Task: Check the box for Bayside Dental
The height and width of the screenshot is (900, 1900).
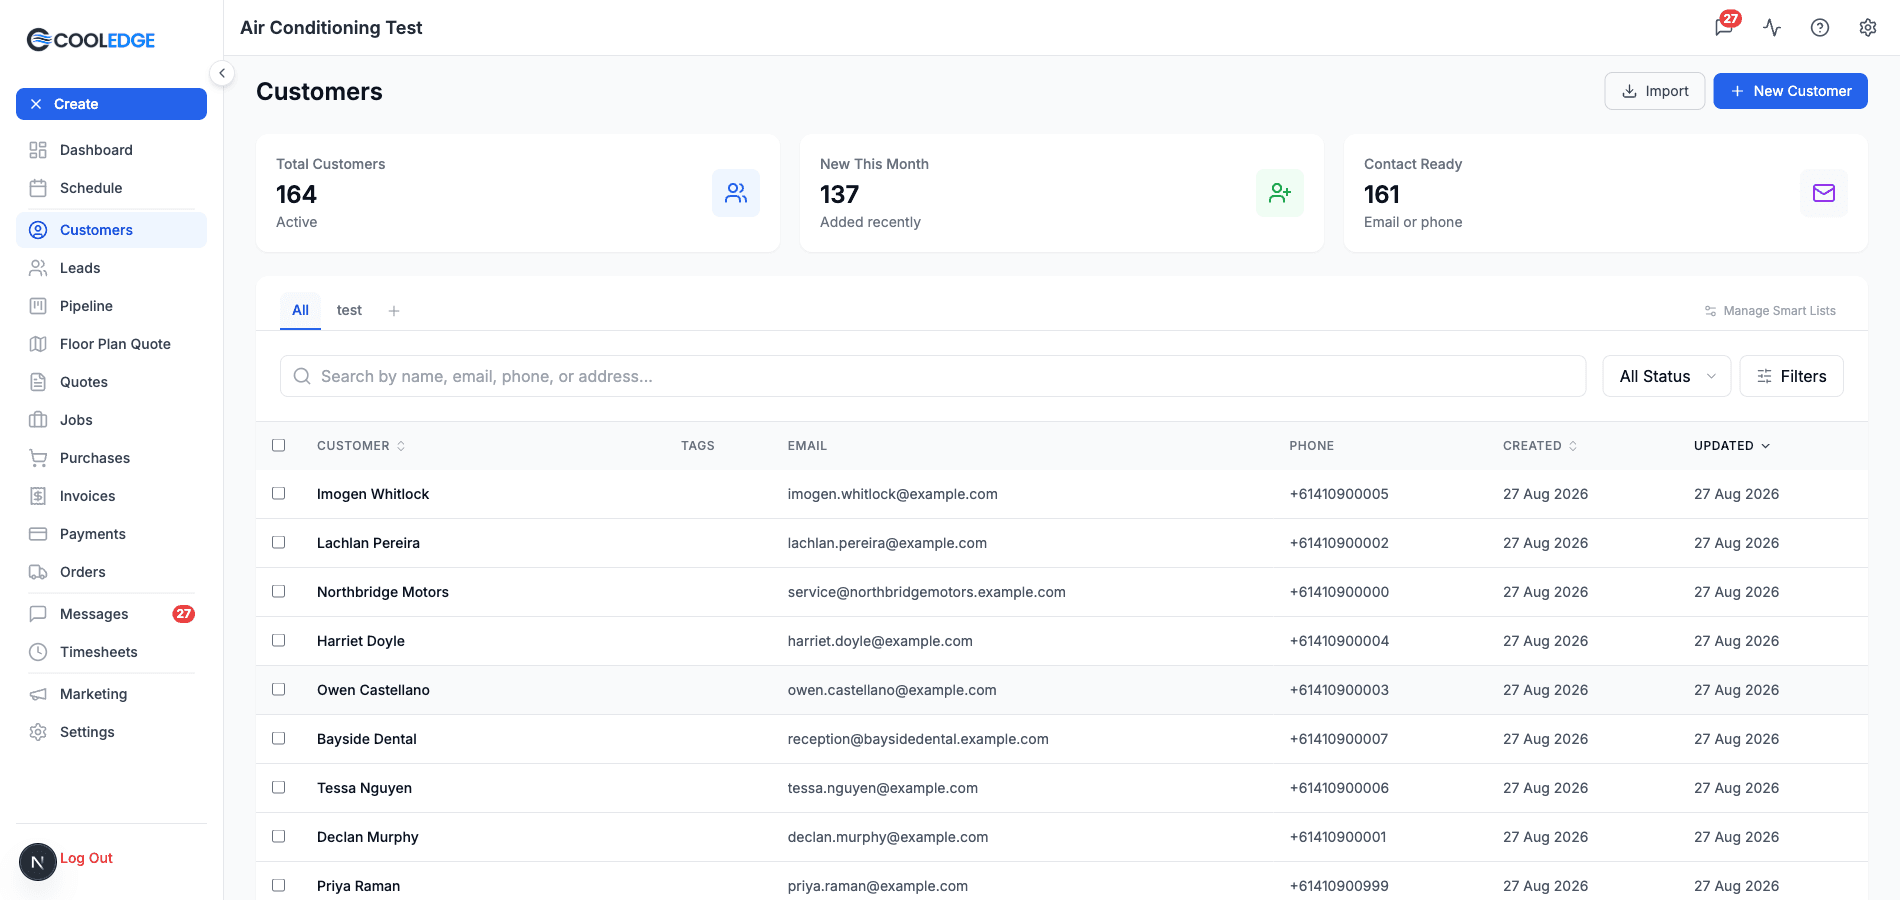Action: pyautogui.click(x=279, y=738)
